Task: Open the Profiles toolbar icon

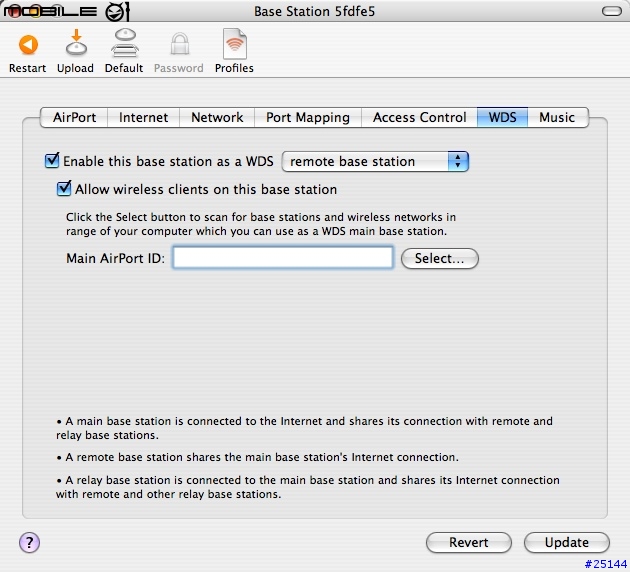Action: (x=235, y=44)
